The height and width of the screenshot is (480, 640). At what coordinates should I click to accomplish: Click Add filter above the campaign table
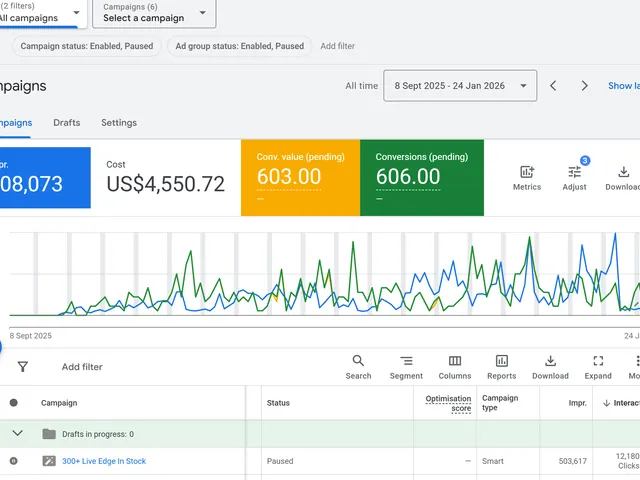point(82,367)
